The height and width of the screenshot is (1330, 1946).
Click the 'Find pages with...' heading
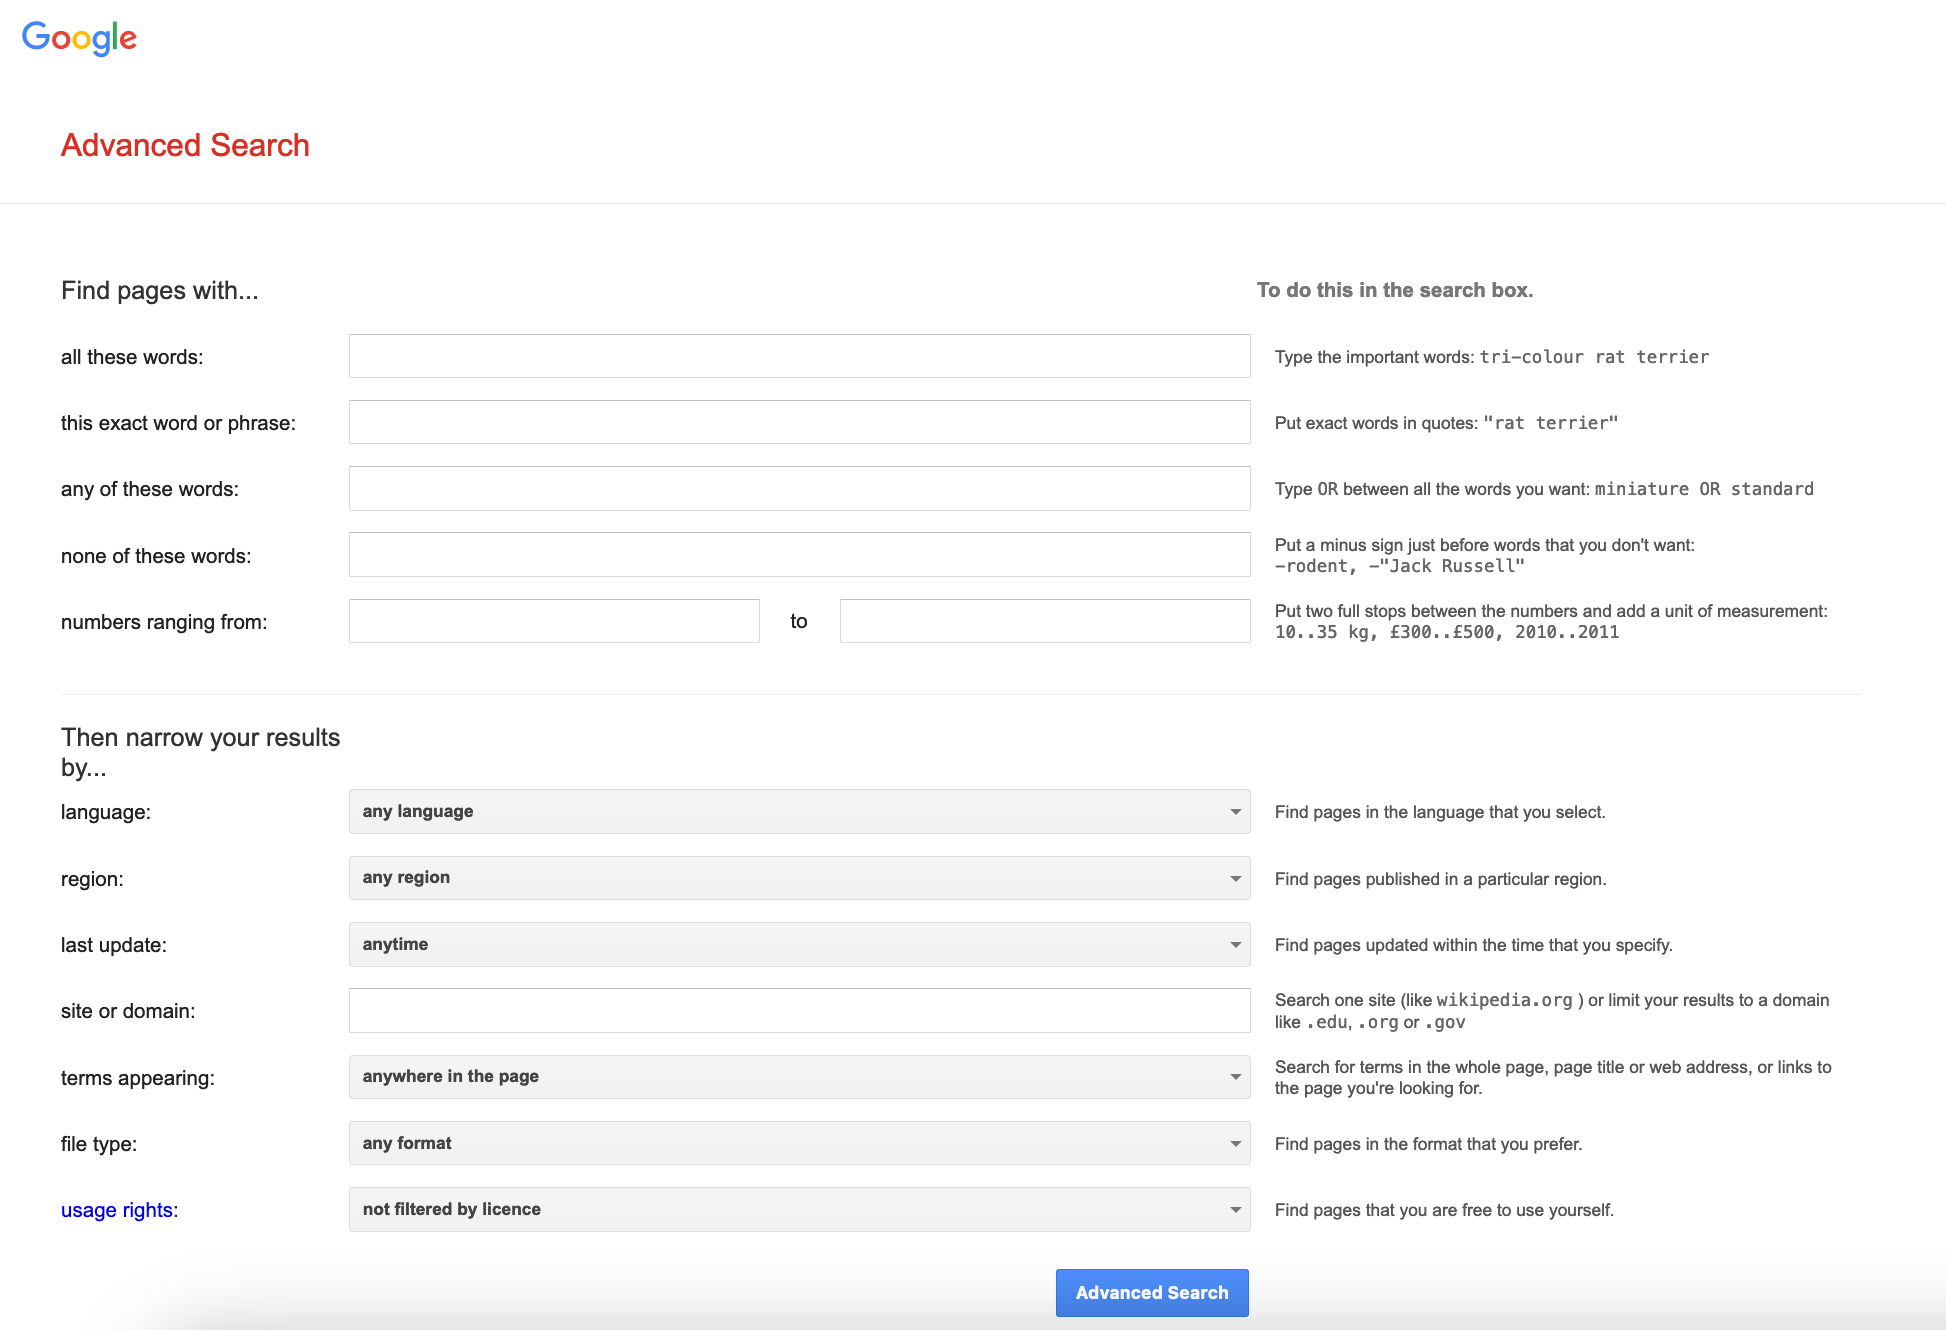click(x=160, y=290)
